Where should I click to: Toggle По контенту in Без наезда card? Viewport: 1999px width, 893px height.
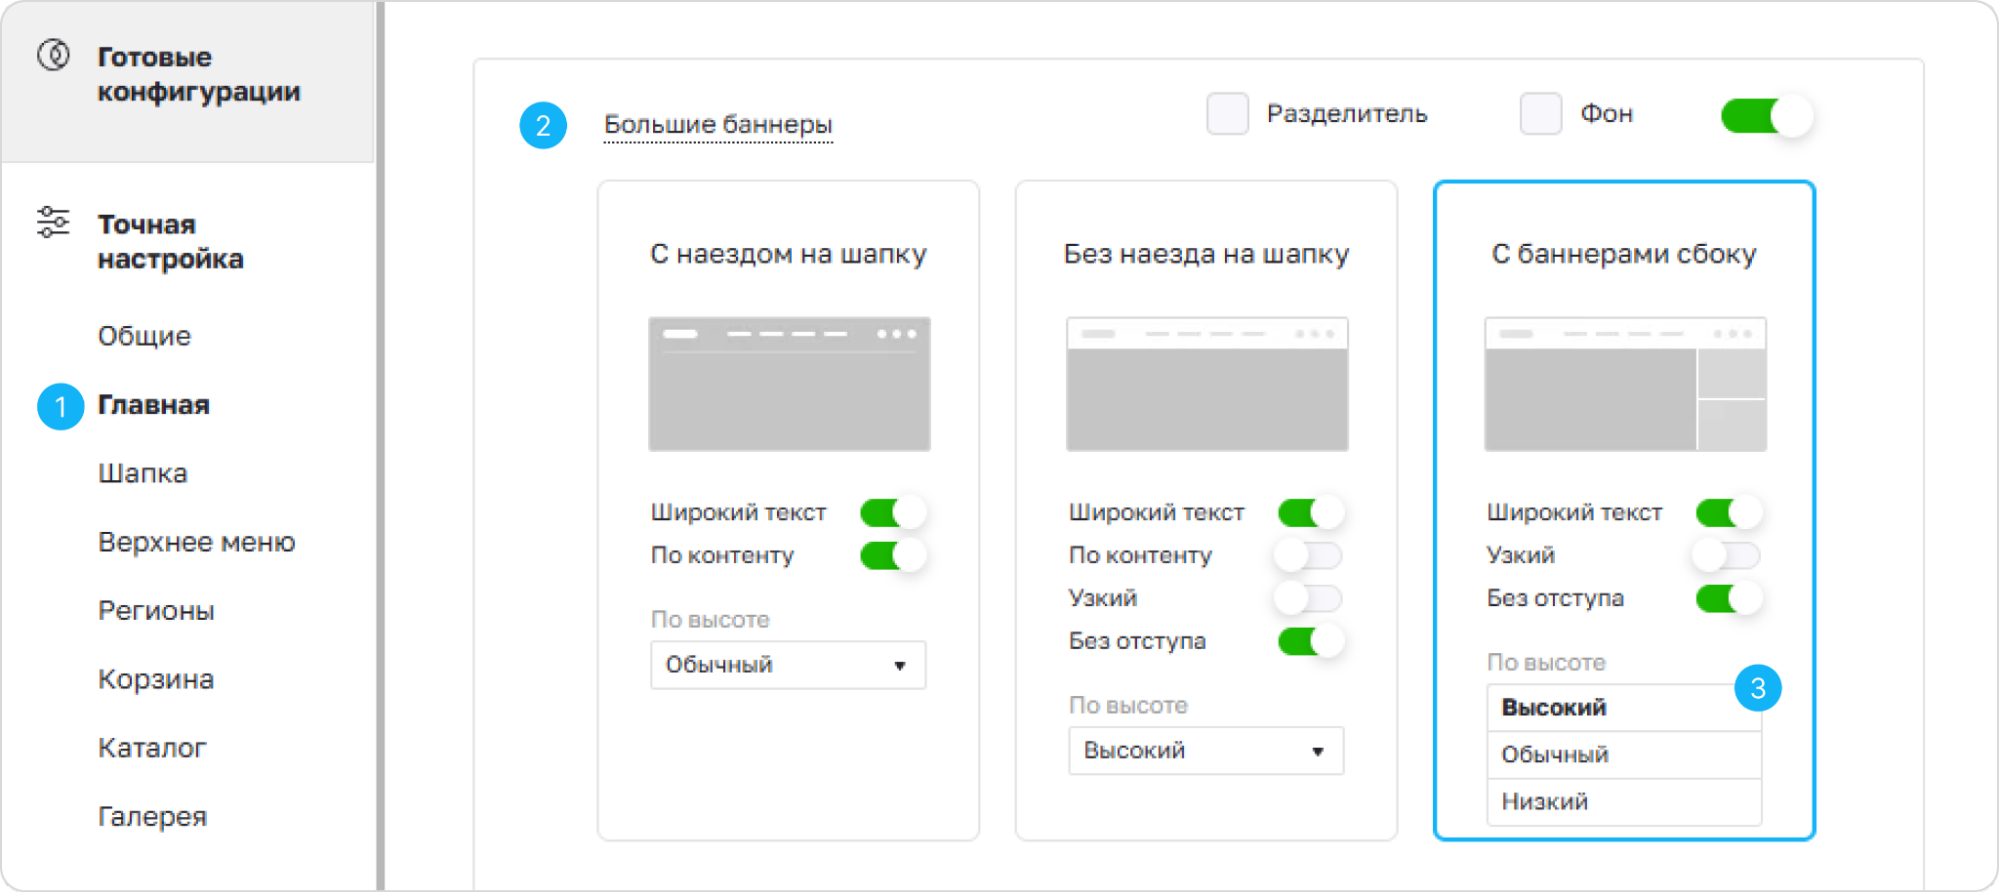point(1309,555)
